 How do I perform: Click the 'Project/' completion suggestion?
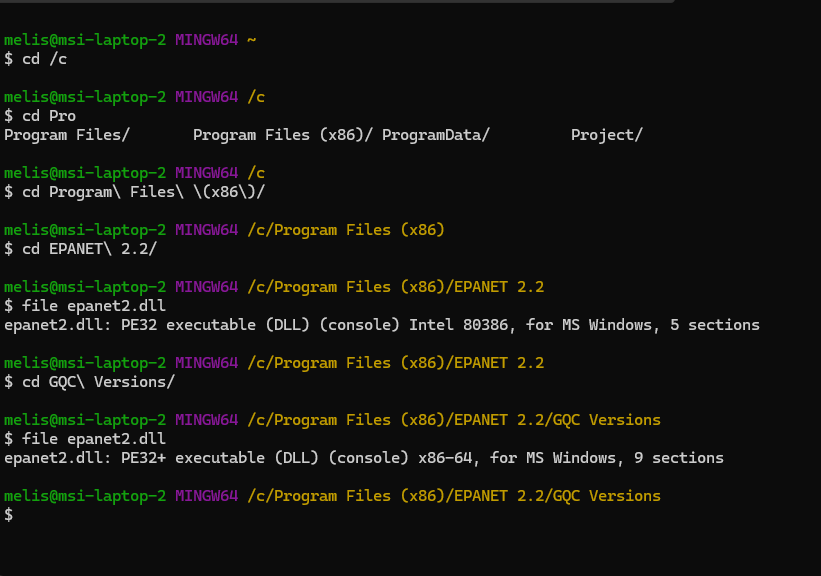[606, 135]
